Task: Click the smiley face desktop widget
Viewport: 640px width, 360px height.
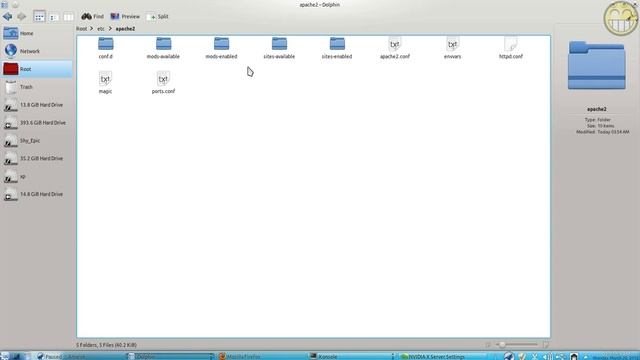Action: click(x=621, y=18)
